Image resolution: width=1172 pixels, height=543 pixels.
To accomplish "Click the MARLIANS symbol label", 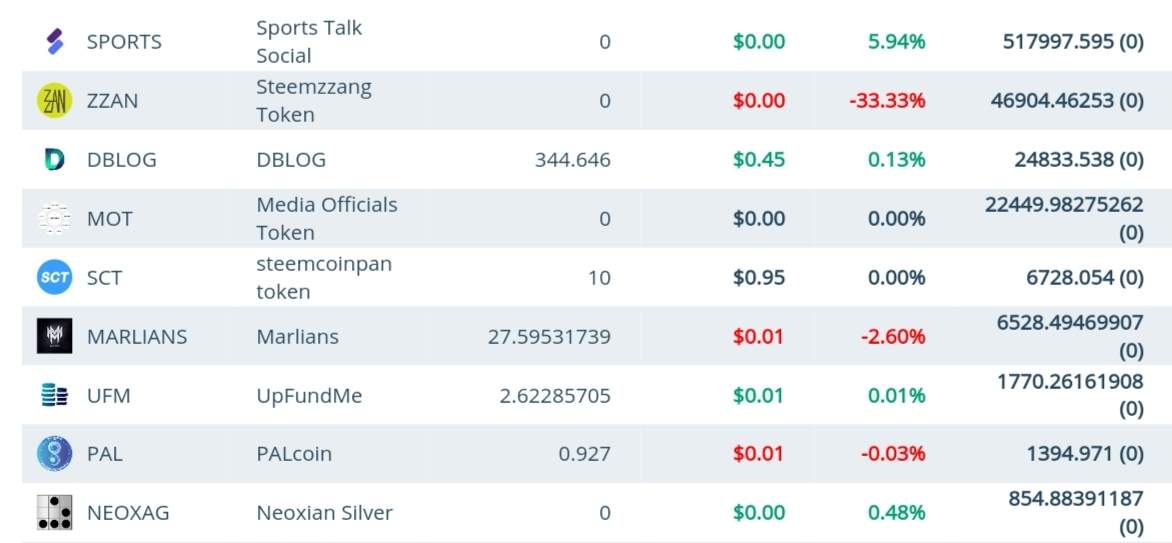I will click(x=137, y=337).
